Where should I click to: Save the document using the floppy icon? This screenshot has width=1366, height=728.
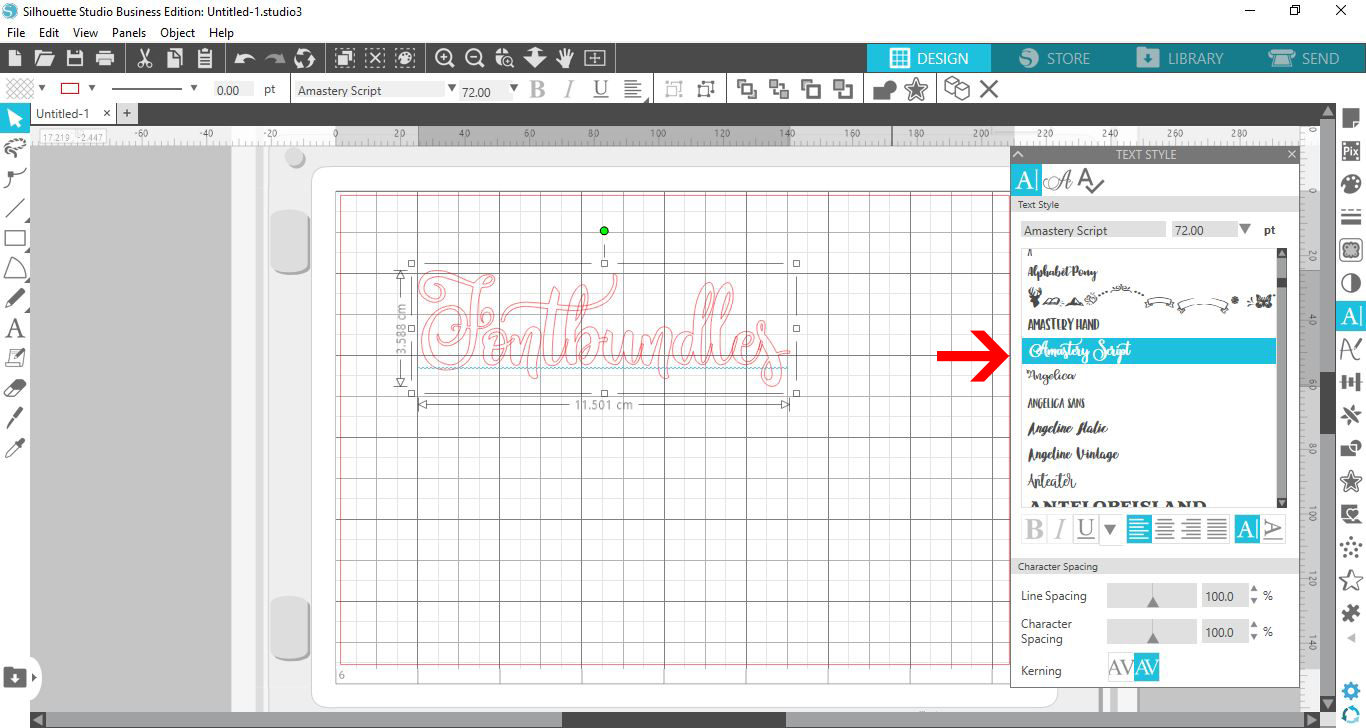74,58
